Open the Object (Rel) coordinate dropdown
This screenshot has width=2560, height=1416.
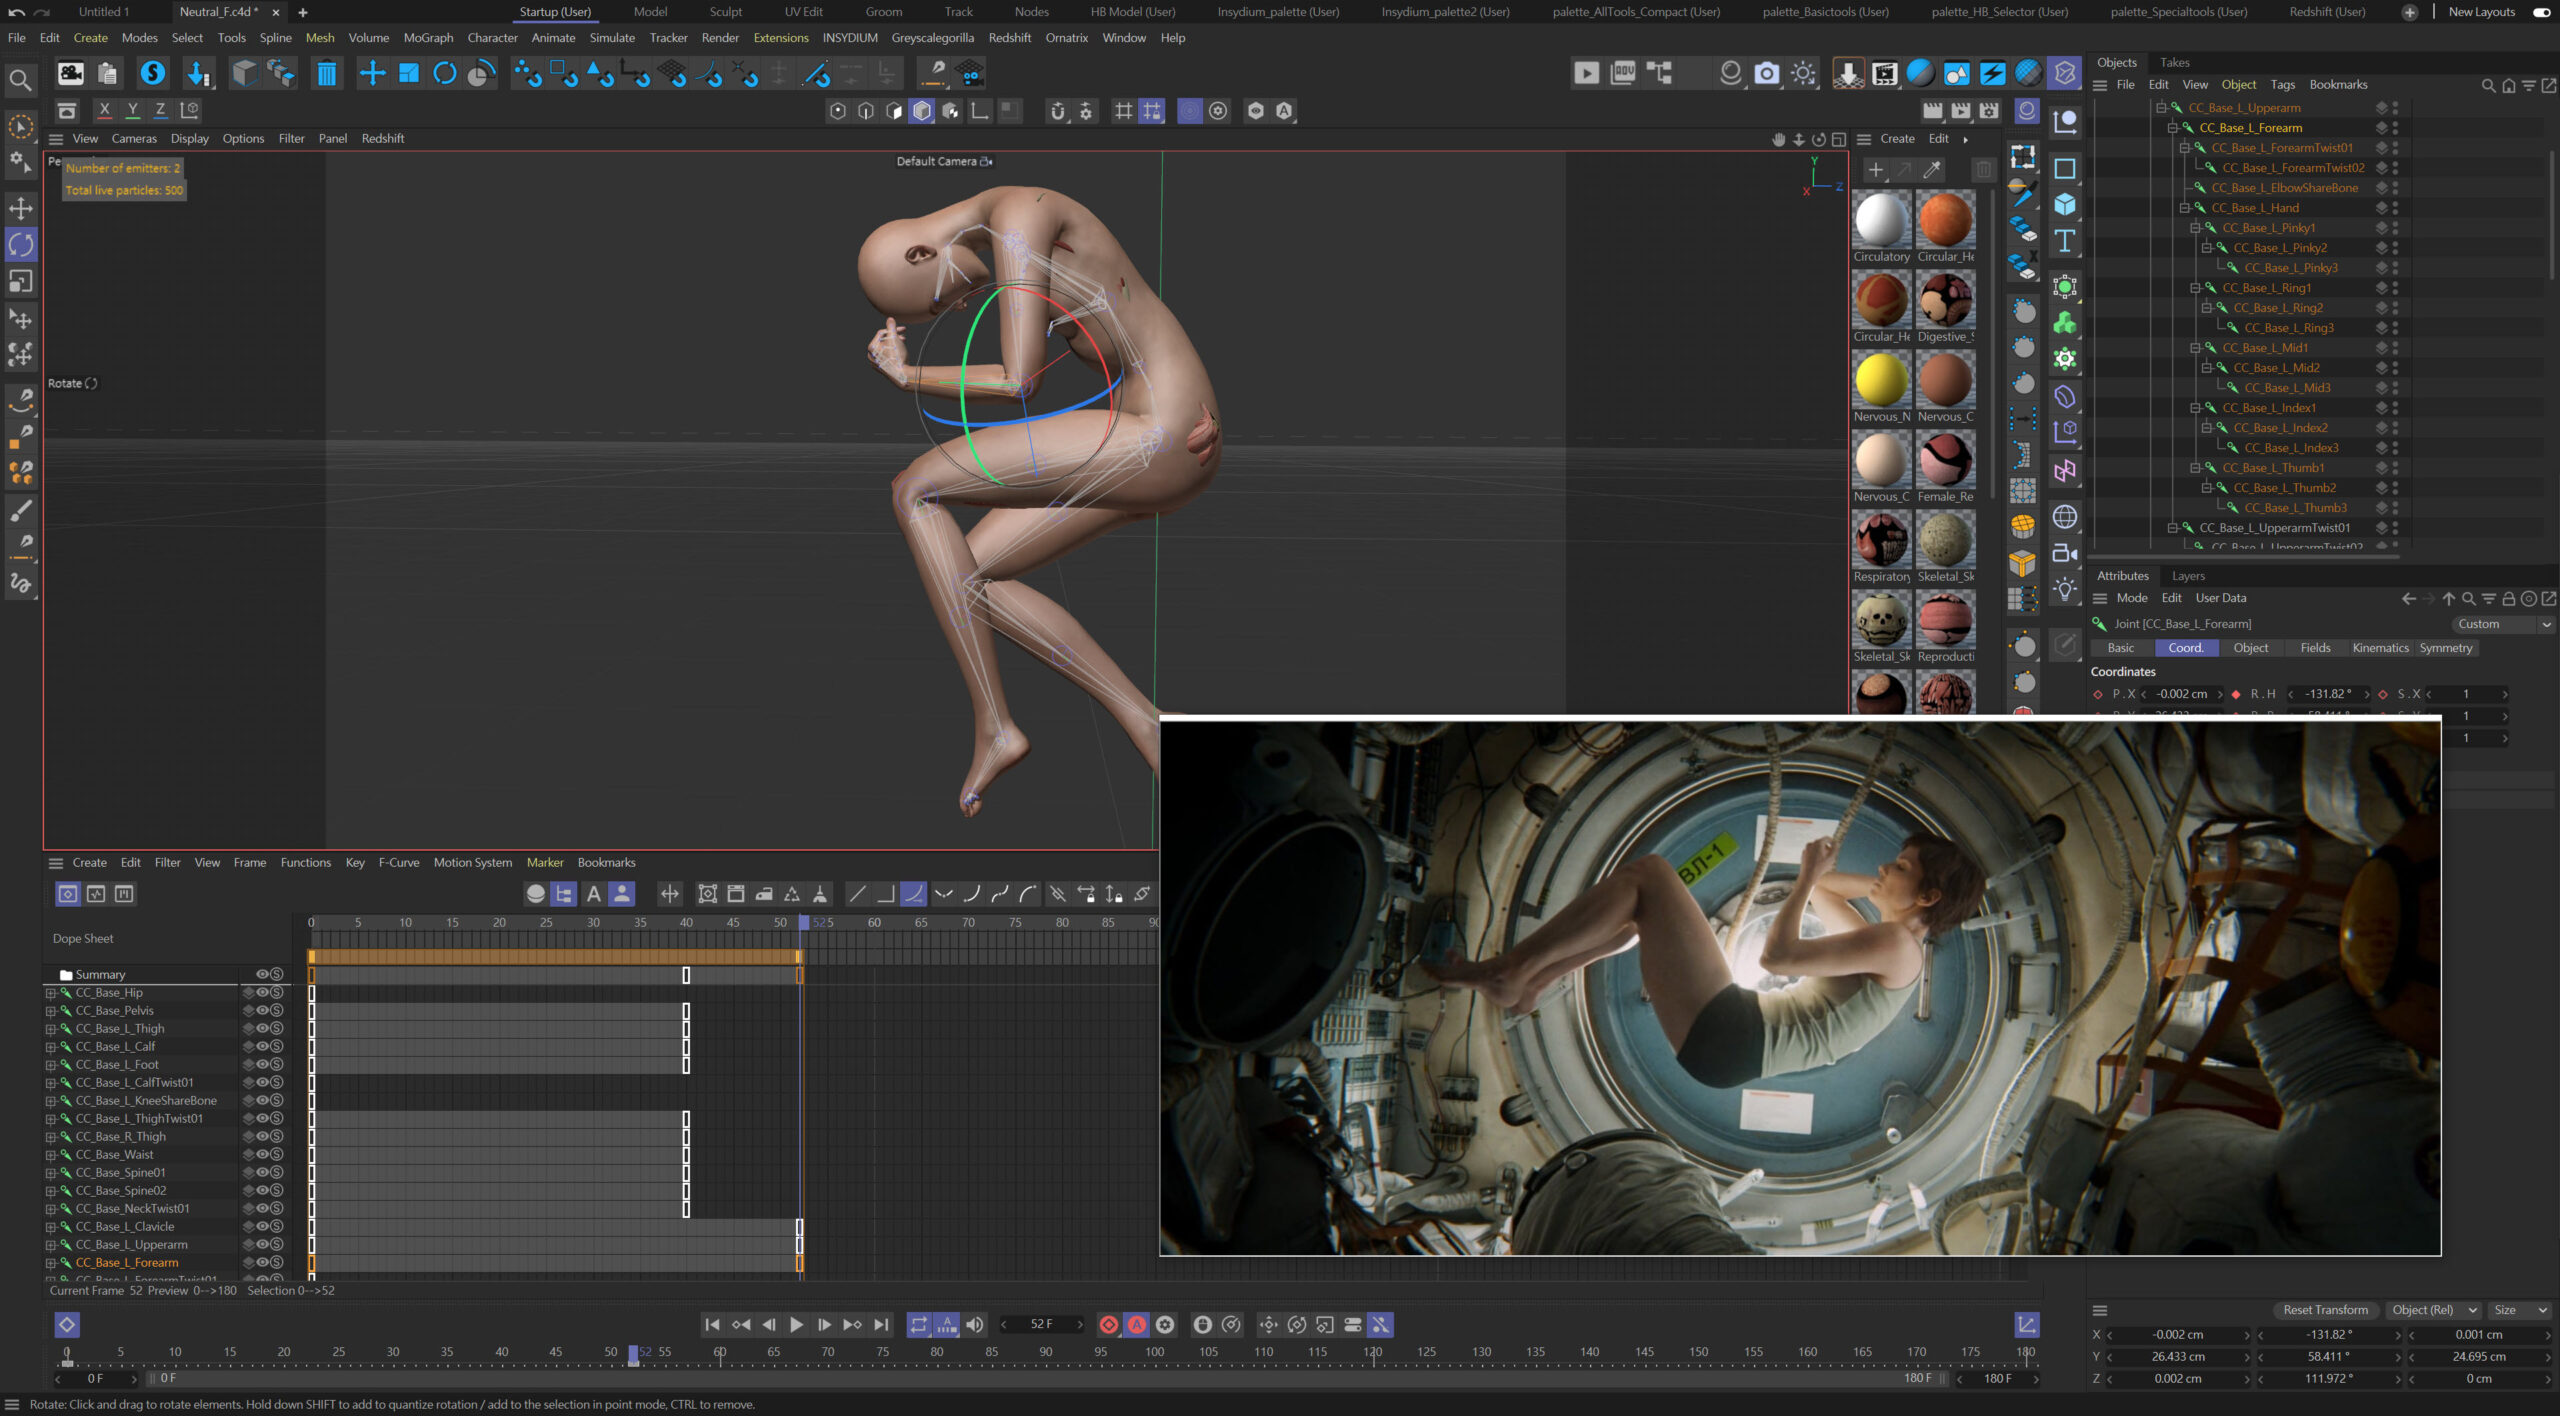click(x=2432, y=1310)
